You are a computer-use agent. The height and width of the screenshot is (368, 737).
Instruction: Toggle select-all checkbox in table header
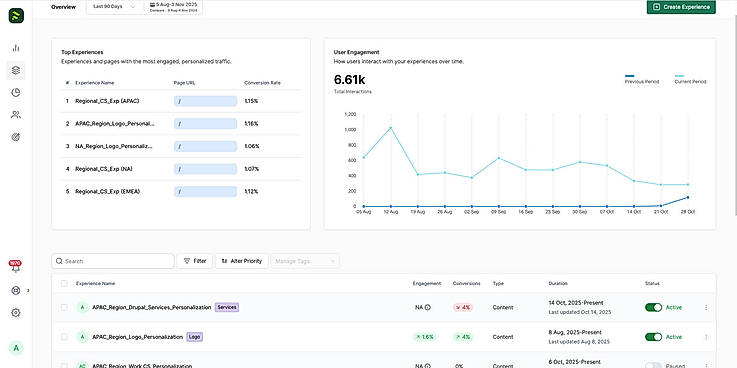64,283
